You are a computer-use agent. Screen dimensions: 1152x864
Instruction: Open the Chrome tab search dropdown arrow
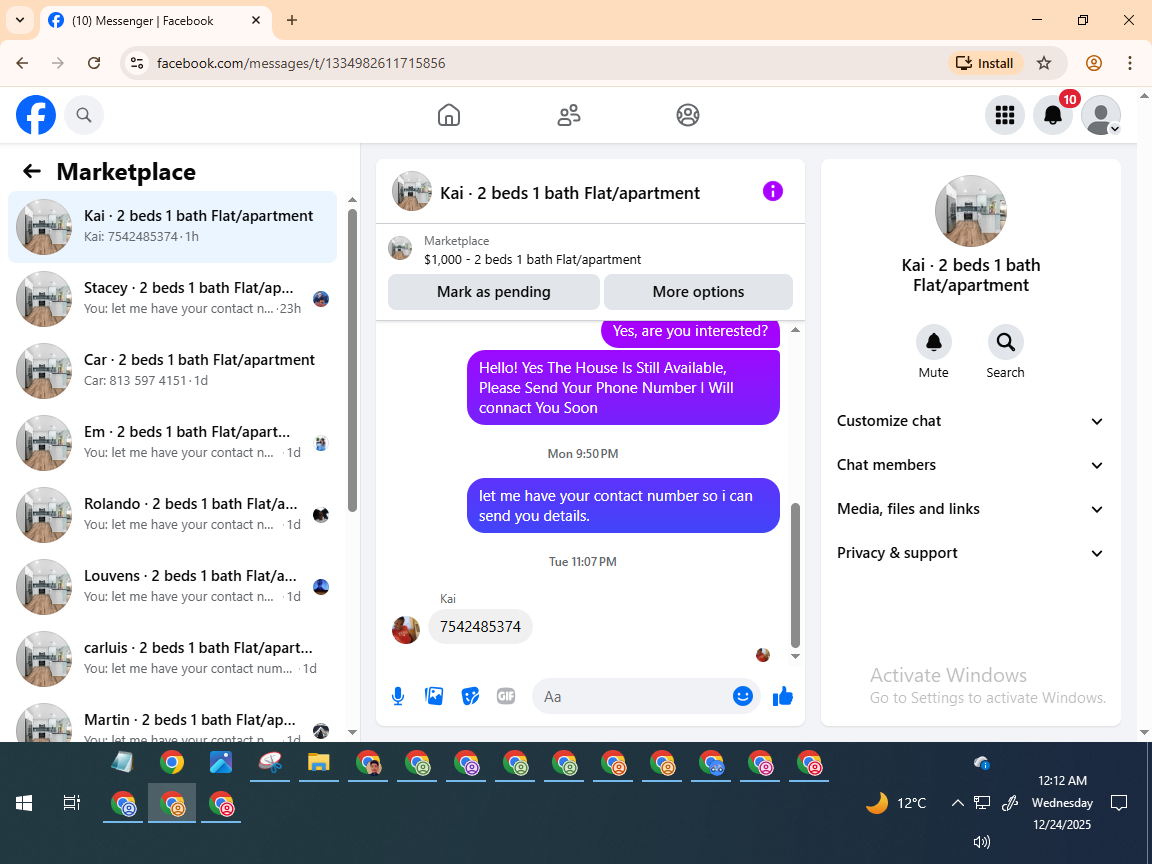coord(20,21)
